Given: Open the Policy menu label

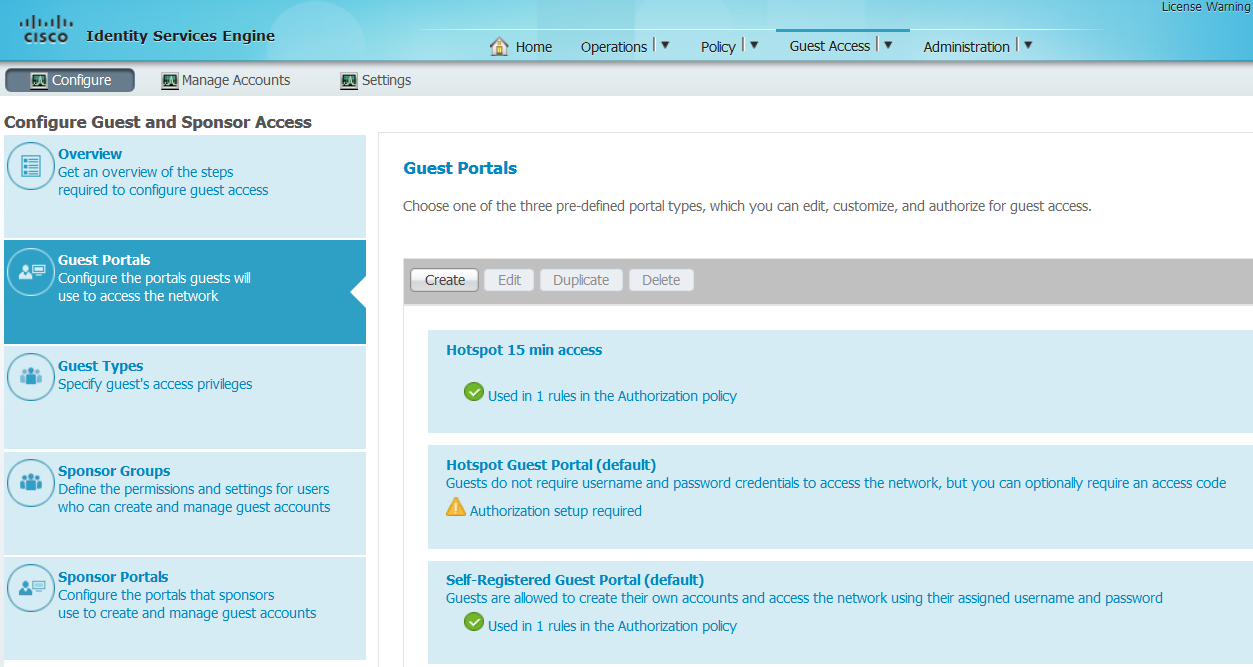Looking at the screenshot, I should pos(718,47).
